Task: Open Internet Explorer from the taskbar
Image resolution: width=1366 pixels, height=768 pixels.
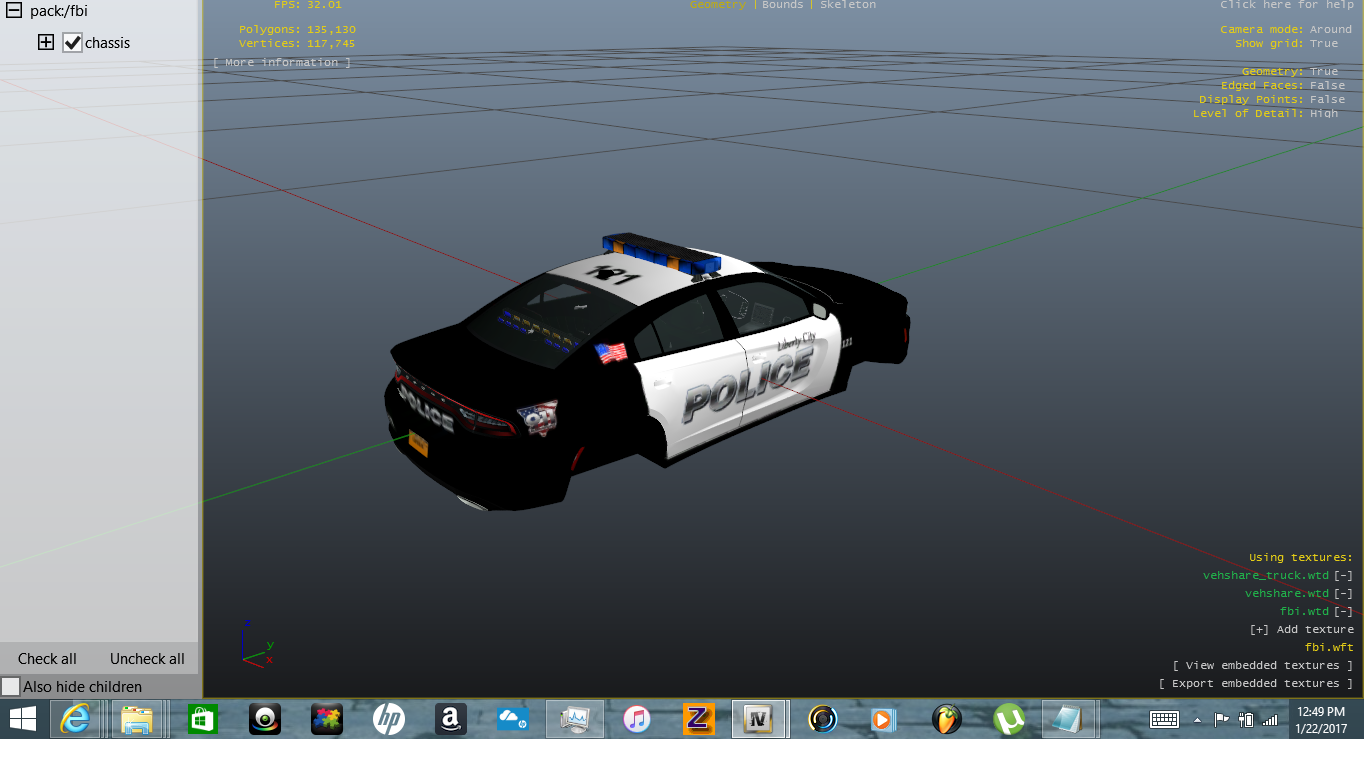Action: [76, 719]
